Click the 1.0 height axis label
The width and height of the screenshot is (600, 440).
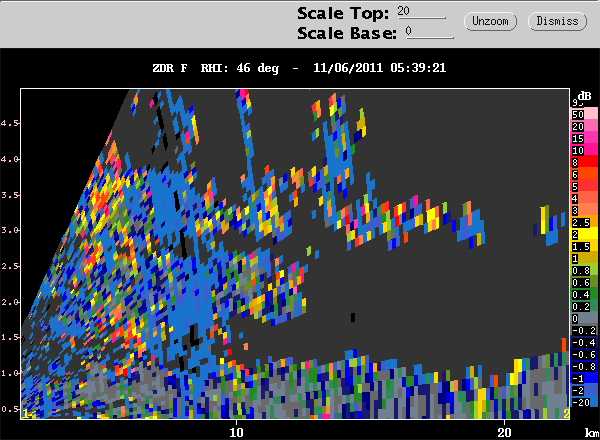pyautogui.click(x=9, y=373)
